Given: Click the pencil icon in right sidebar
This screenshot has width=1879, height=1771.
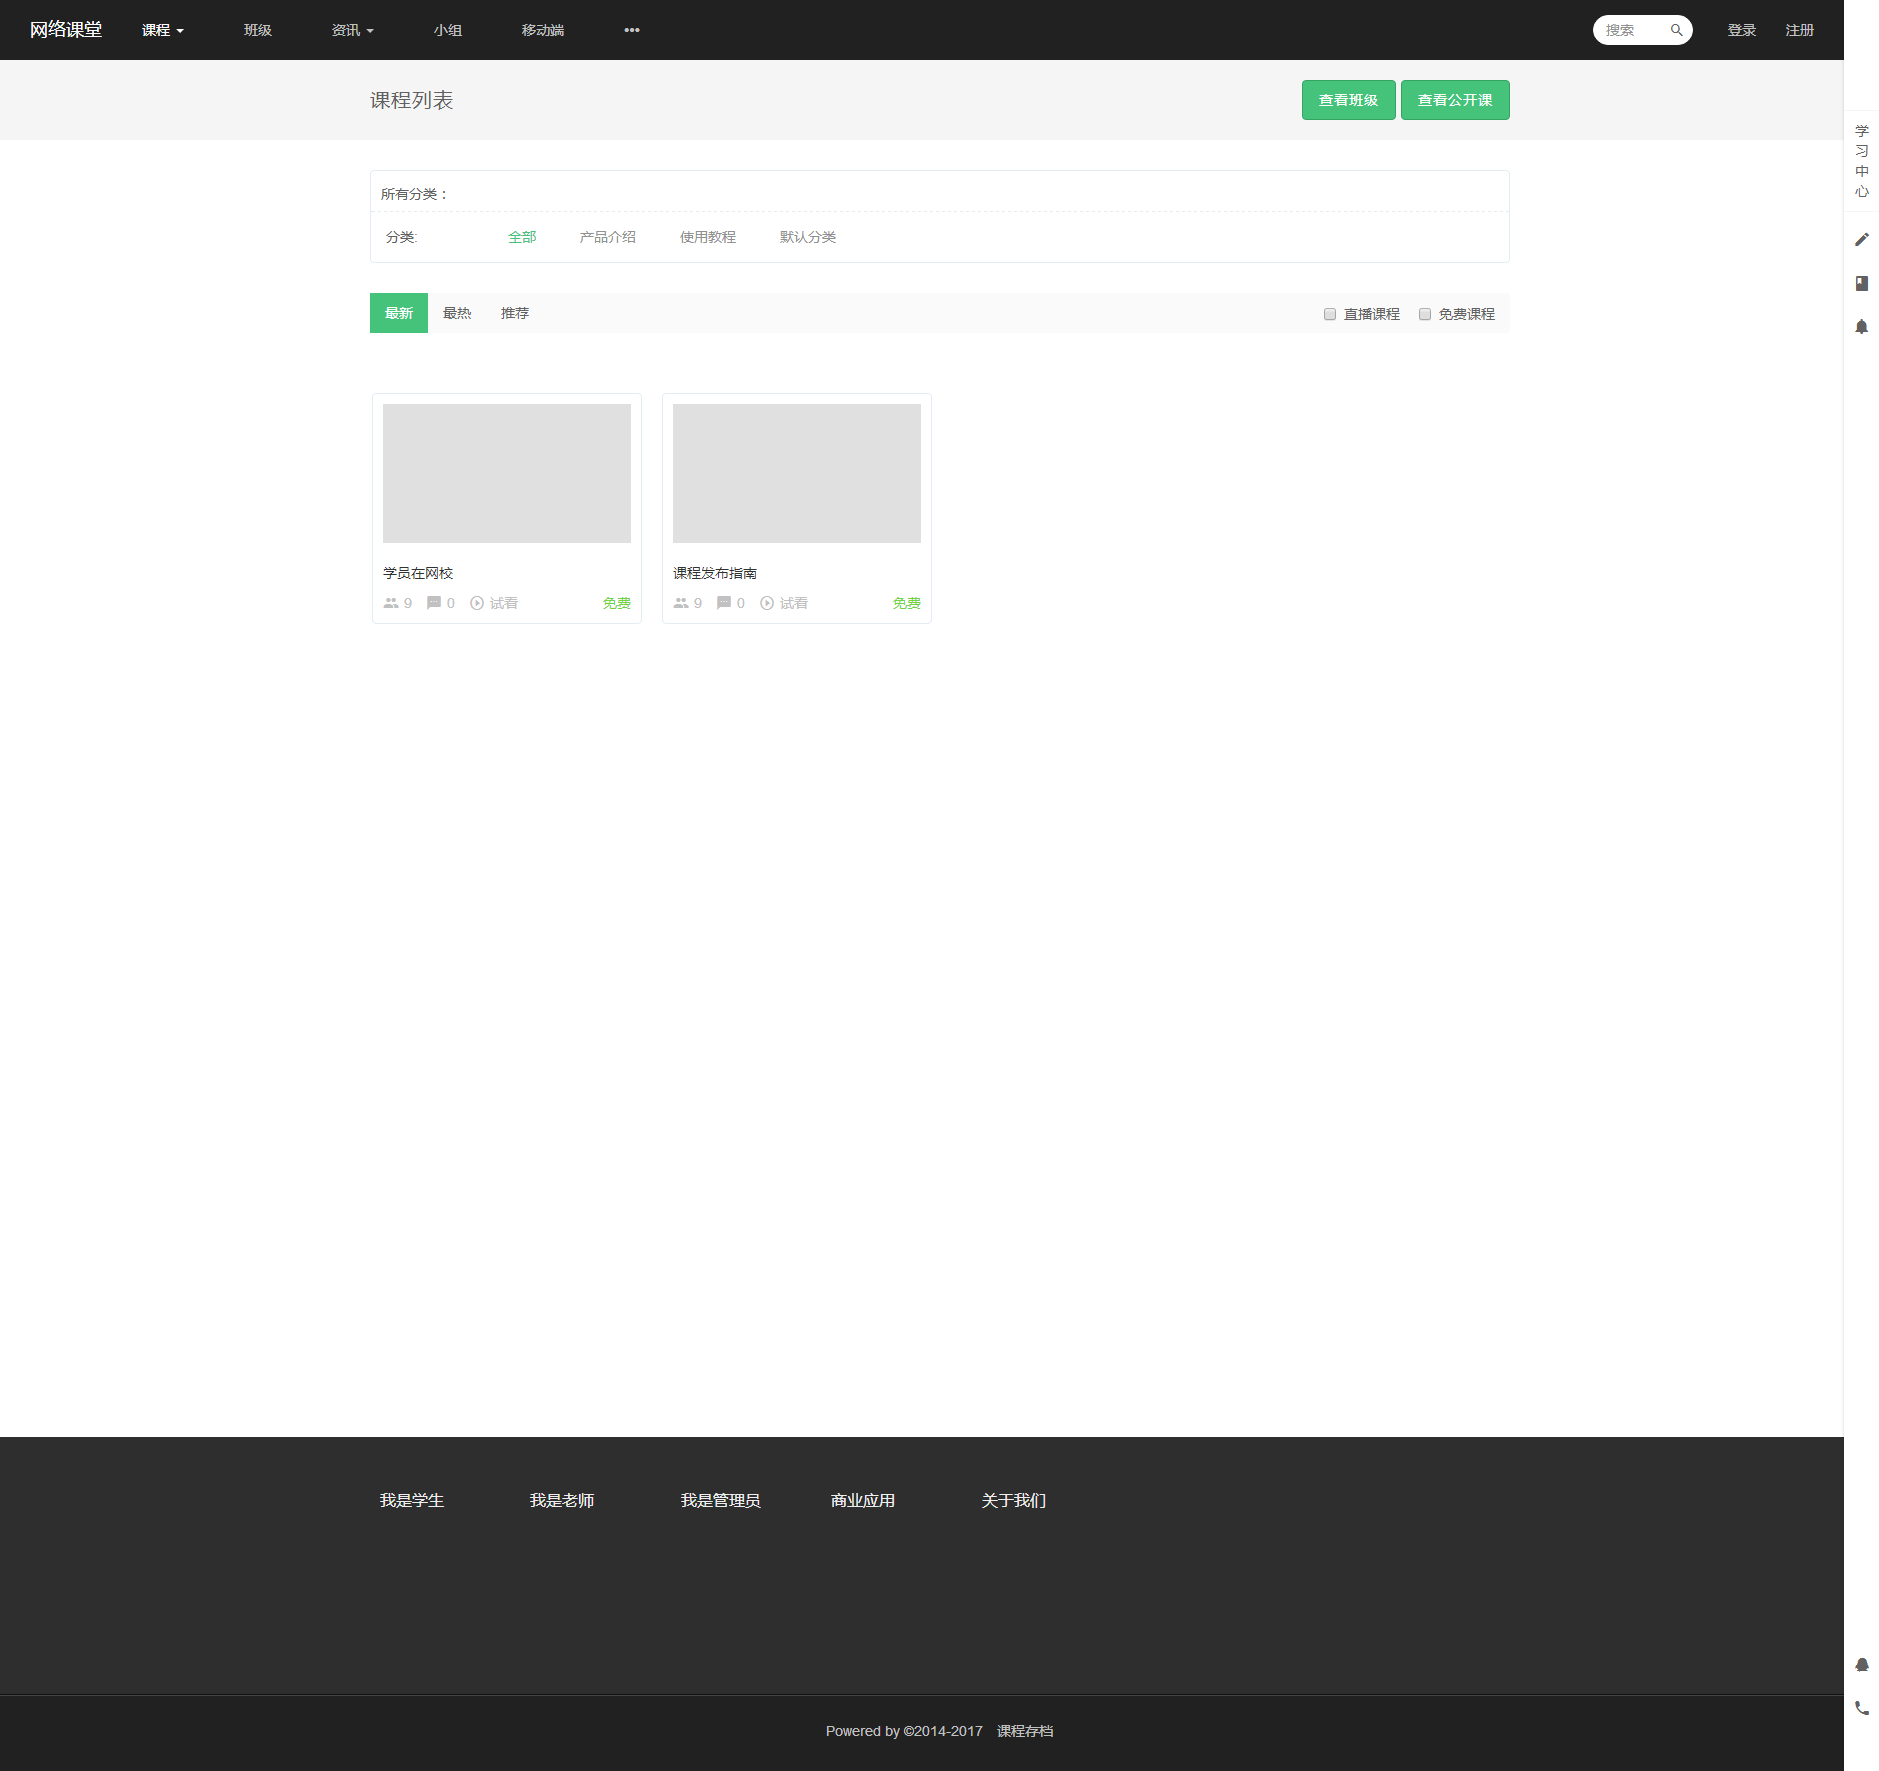Looking at the screenshot, I should 1861,240.
